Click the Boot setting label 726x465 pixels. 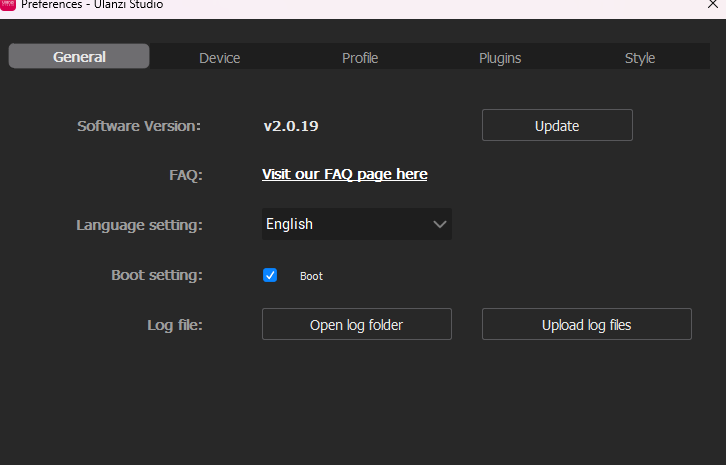[157, 276]
